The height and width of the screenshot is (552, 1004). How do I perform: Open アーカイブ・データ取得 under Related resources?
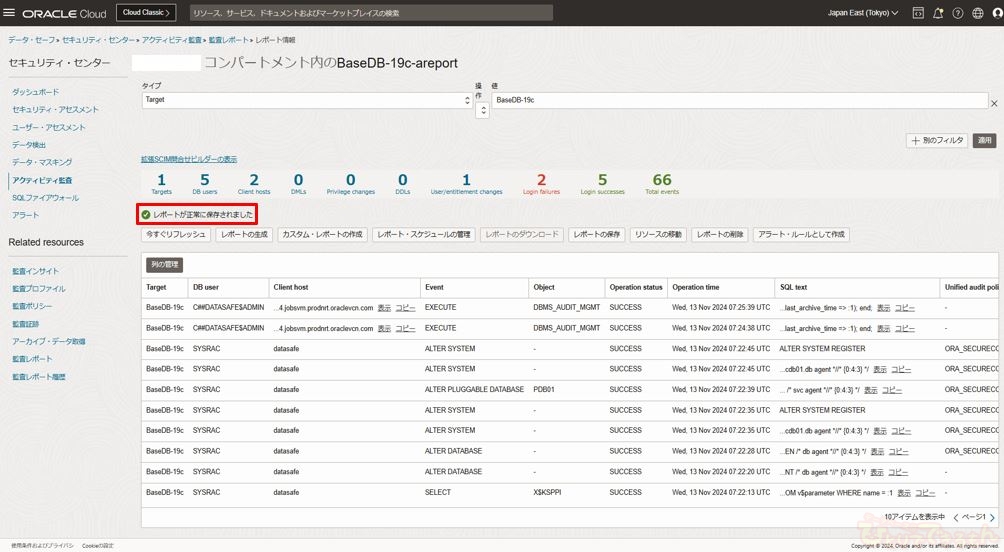49,341
